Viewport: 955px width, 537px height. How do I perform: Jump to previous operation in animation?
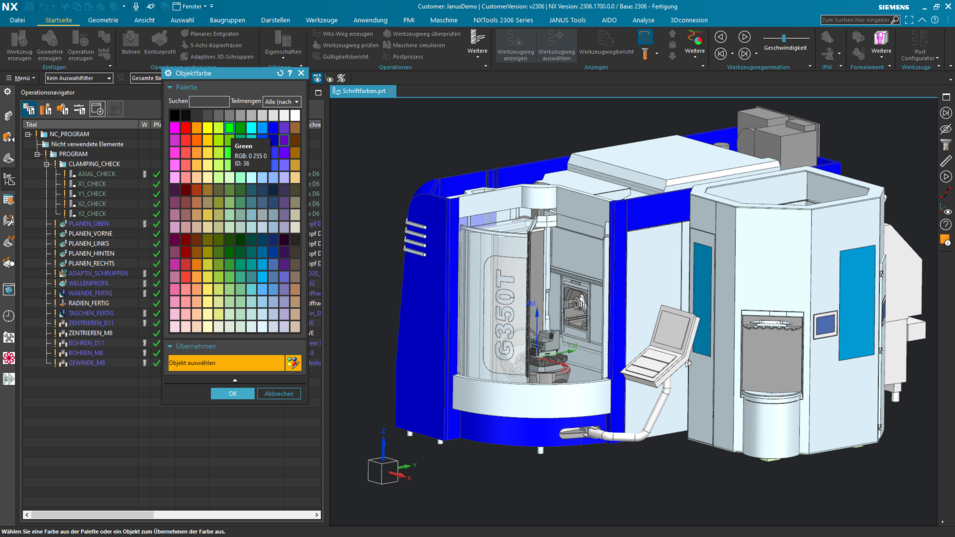721,54
